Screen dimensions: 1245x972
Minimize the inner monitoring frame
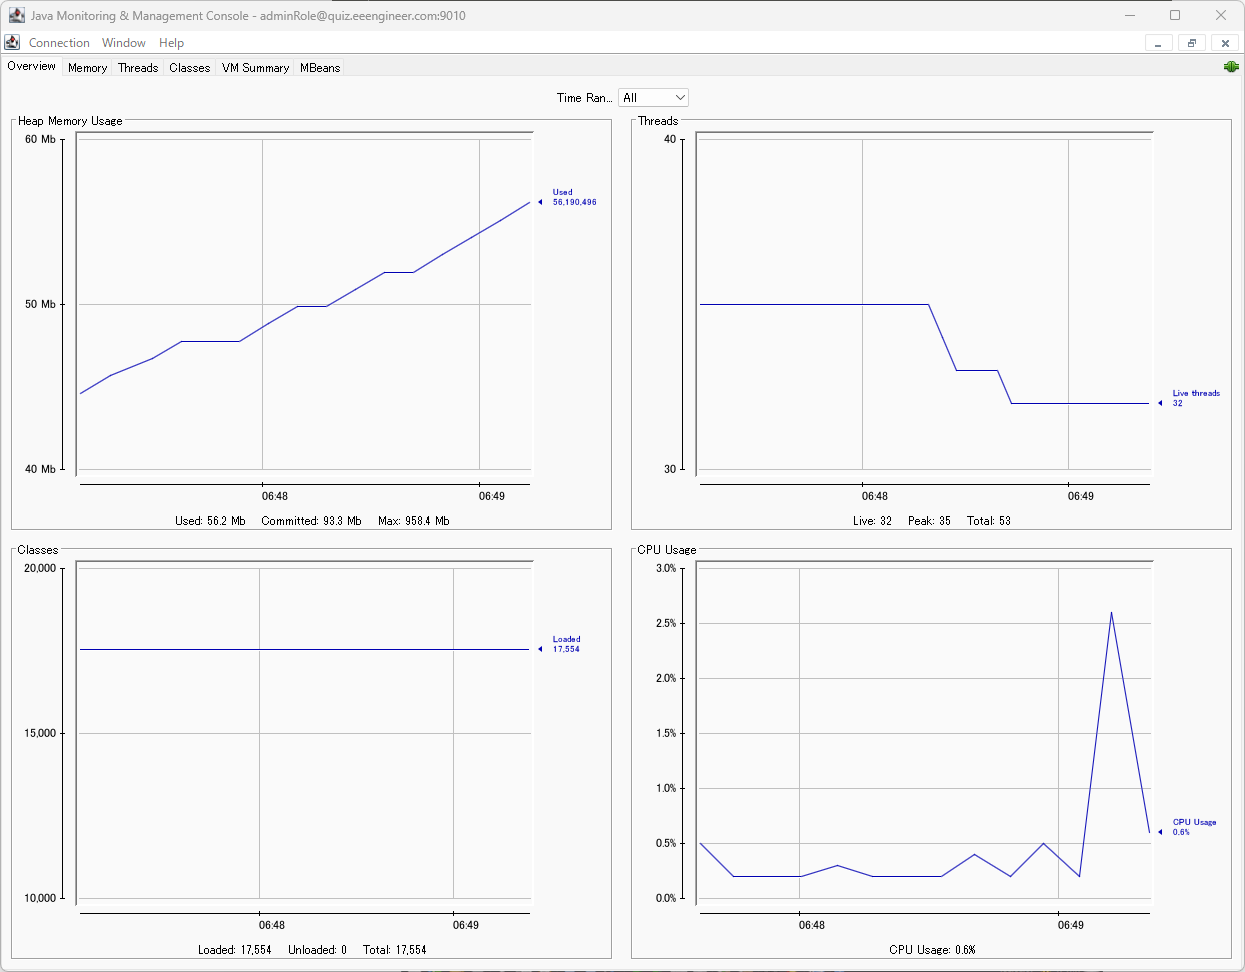(x=1158, y=43)
